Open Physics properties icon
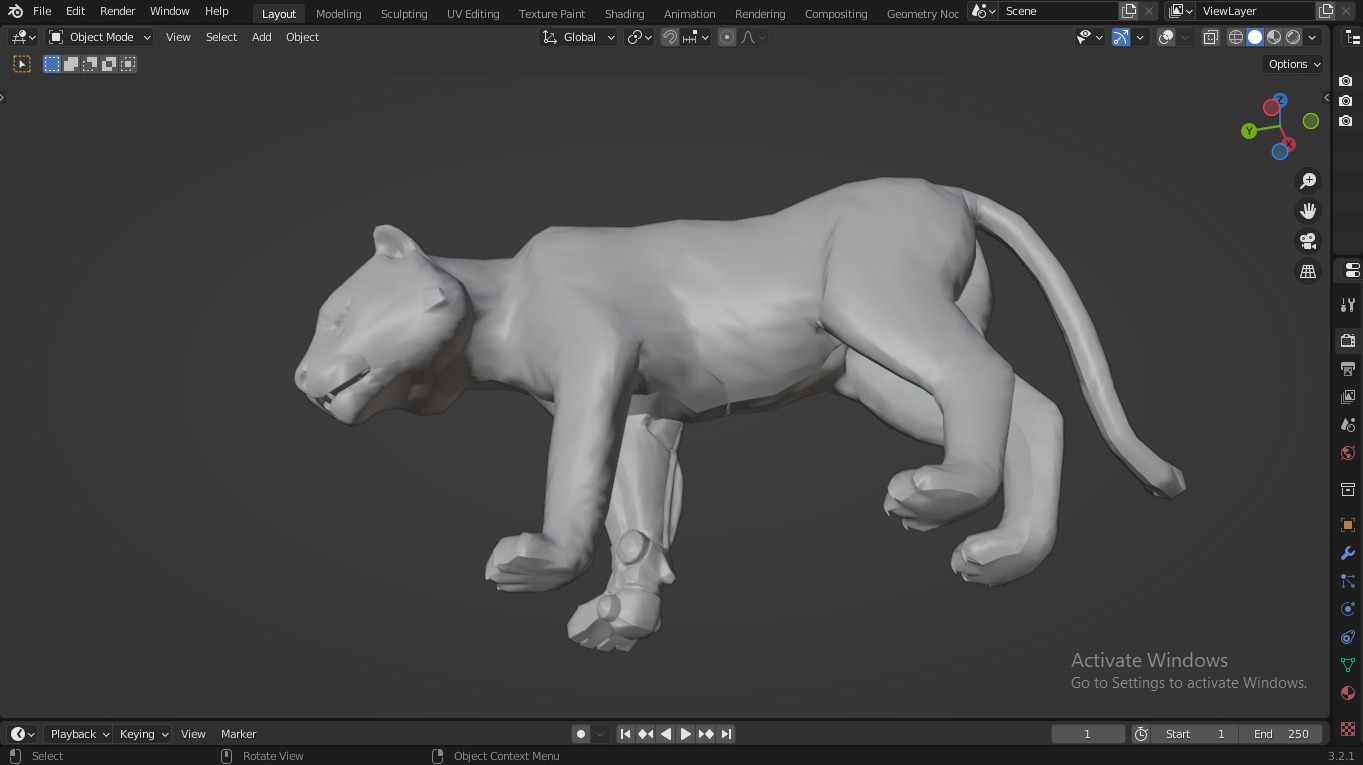The width and height of the screenshot is (1363, 765). click(1348, 609)
